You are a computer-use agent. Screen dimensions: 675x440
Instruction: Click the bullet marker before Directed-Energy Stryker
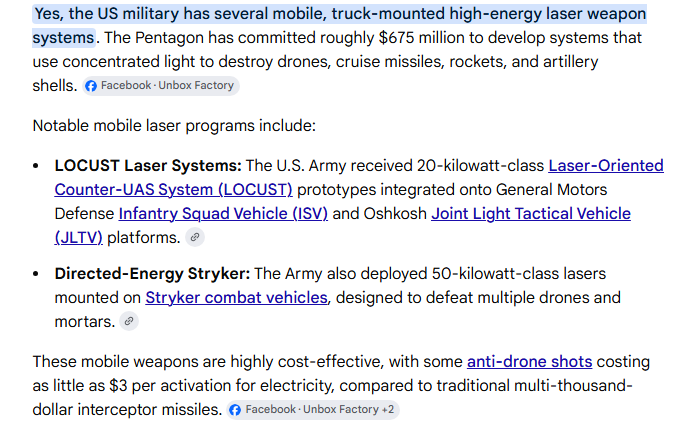click(36, 274)
